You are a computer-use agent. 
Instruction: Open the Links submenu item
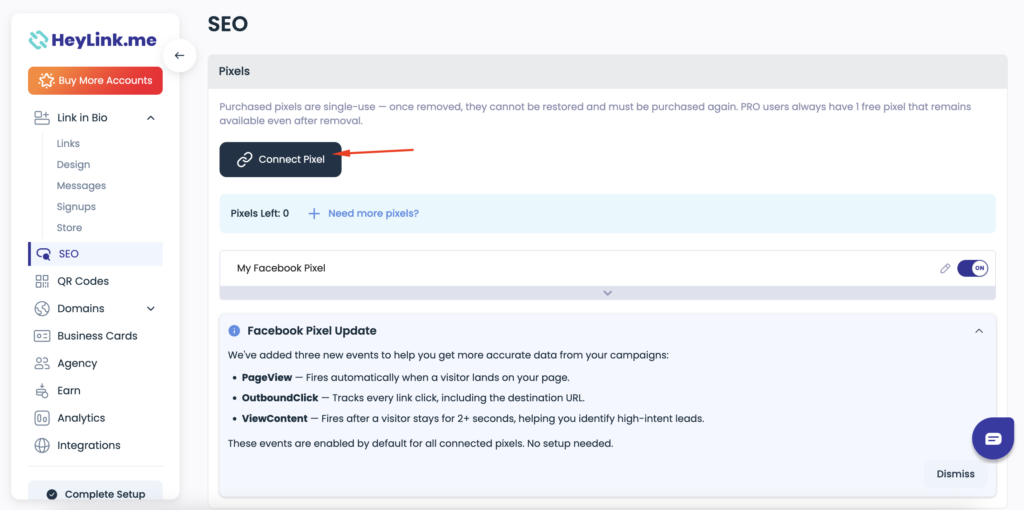68,144
